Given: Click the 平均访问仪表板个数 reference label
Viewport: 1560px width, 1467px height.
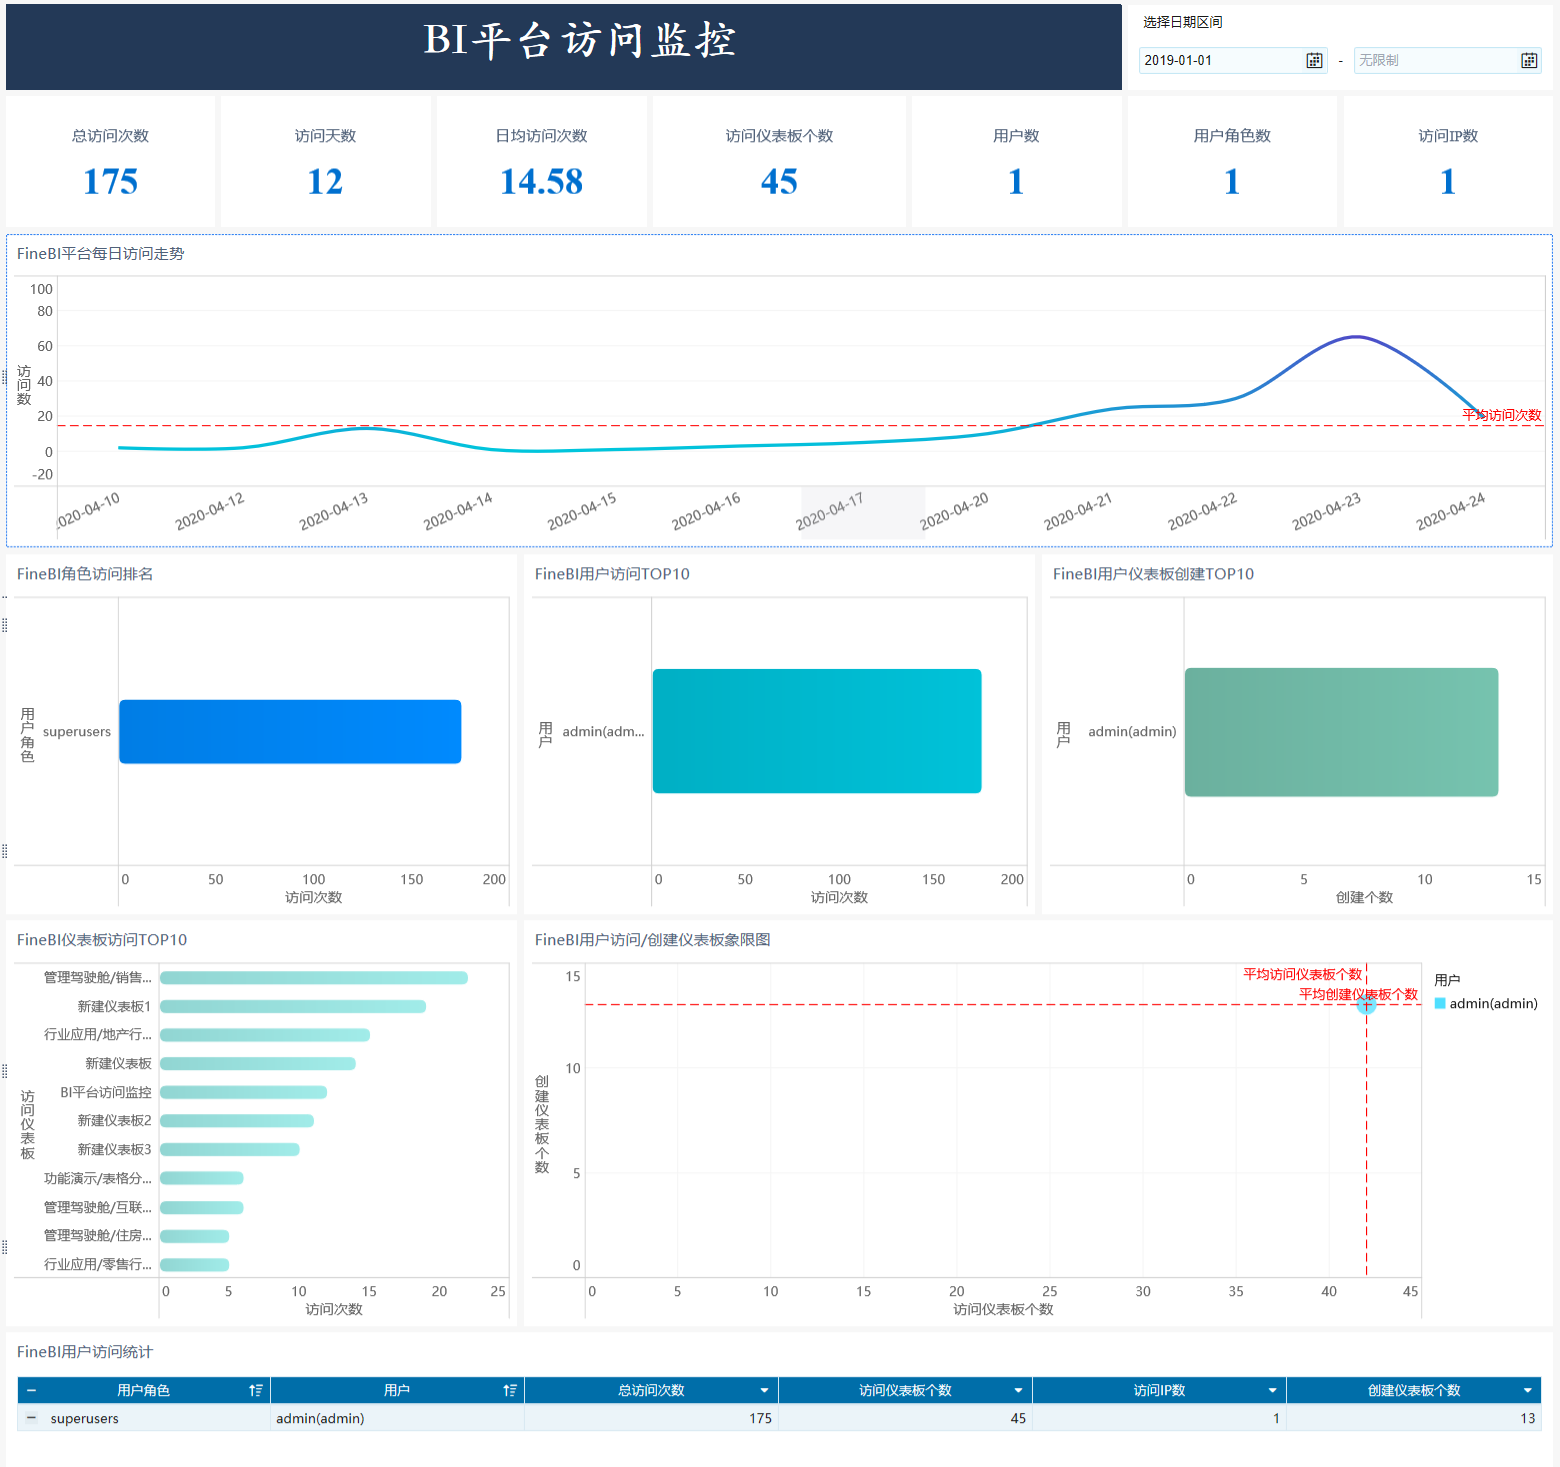Looking at the screenshot, I should point(1302,974).
